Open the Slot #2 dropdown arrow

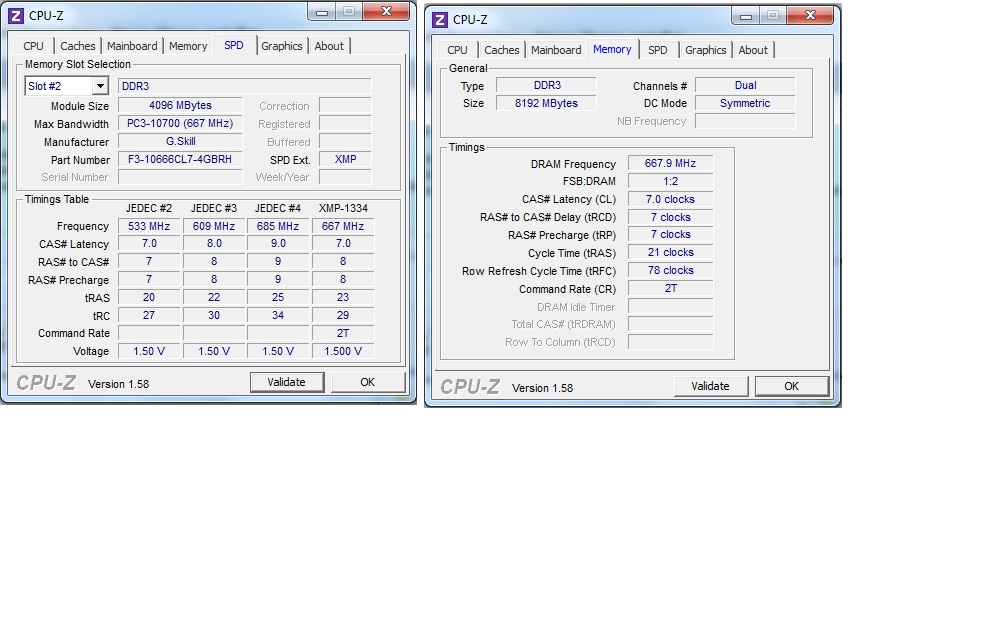(100, 86)
